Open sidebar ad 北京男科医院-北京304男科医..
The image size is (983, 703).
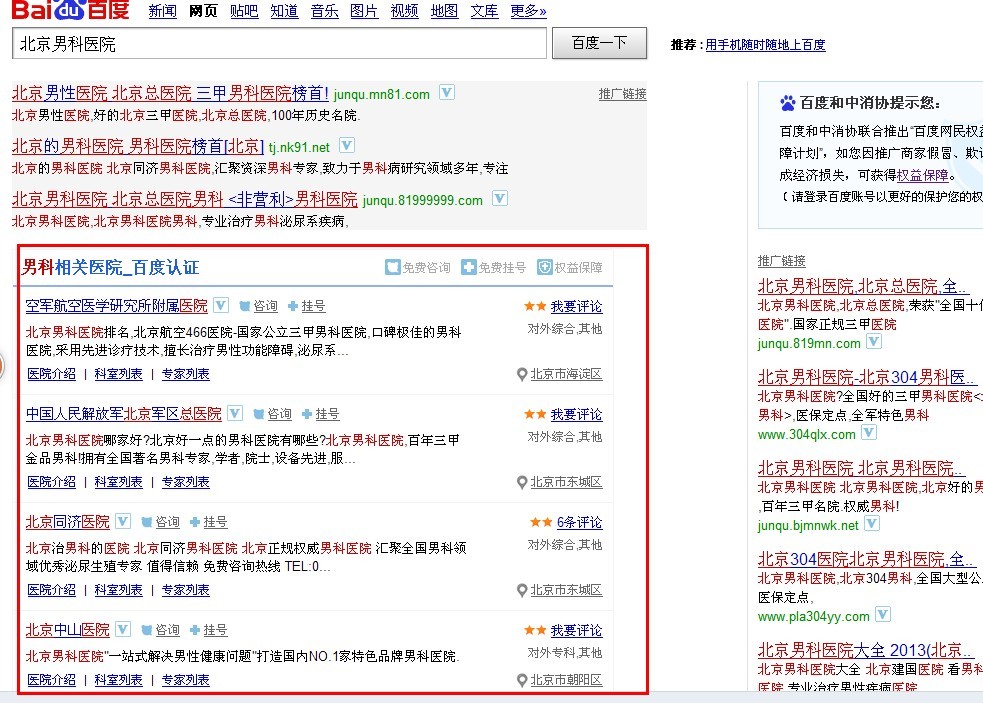coord(867,377)
